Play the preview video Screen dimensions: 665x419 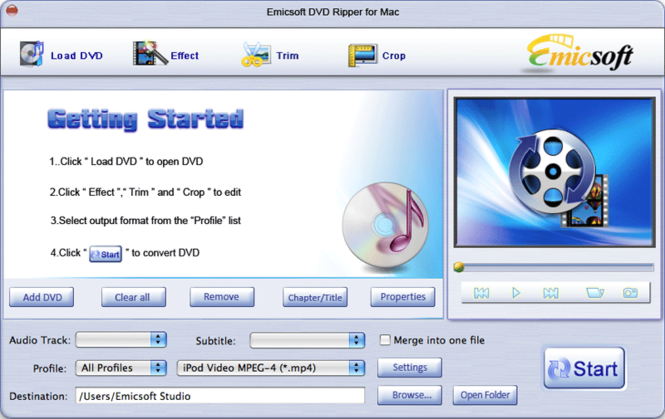(516, 293)
